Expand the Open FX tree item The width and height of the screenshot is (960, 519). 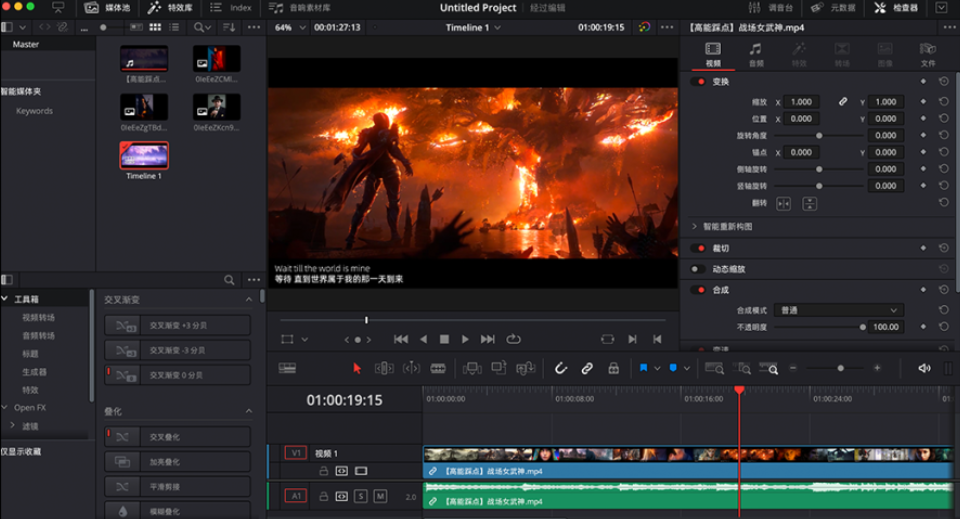(5, 407)
